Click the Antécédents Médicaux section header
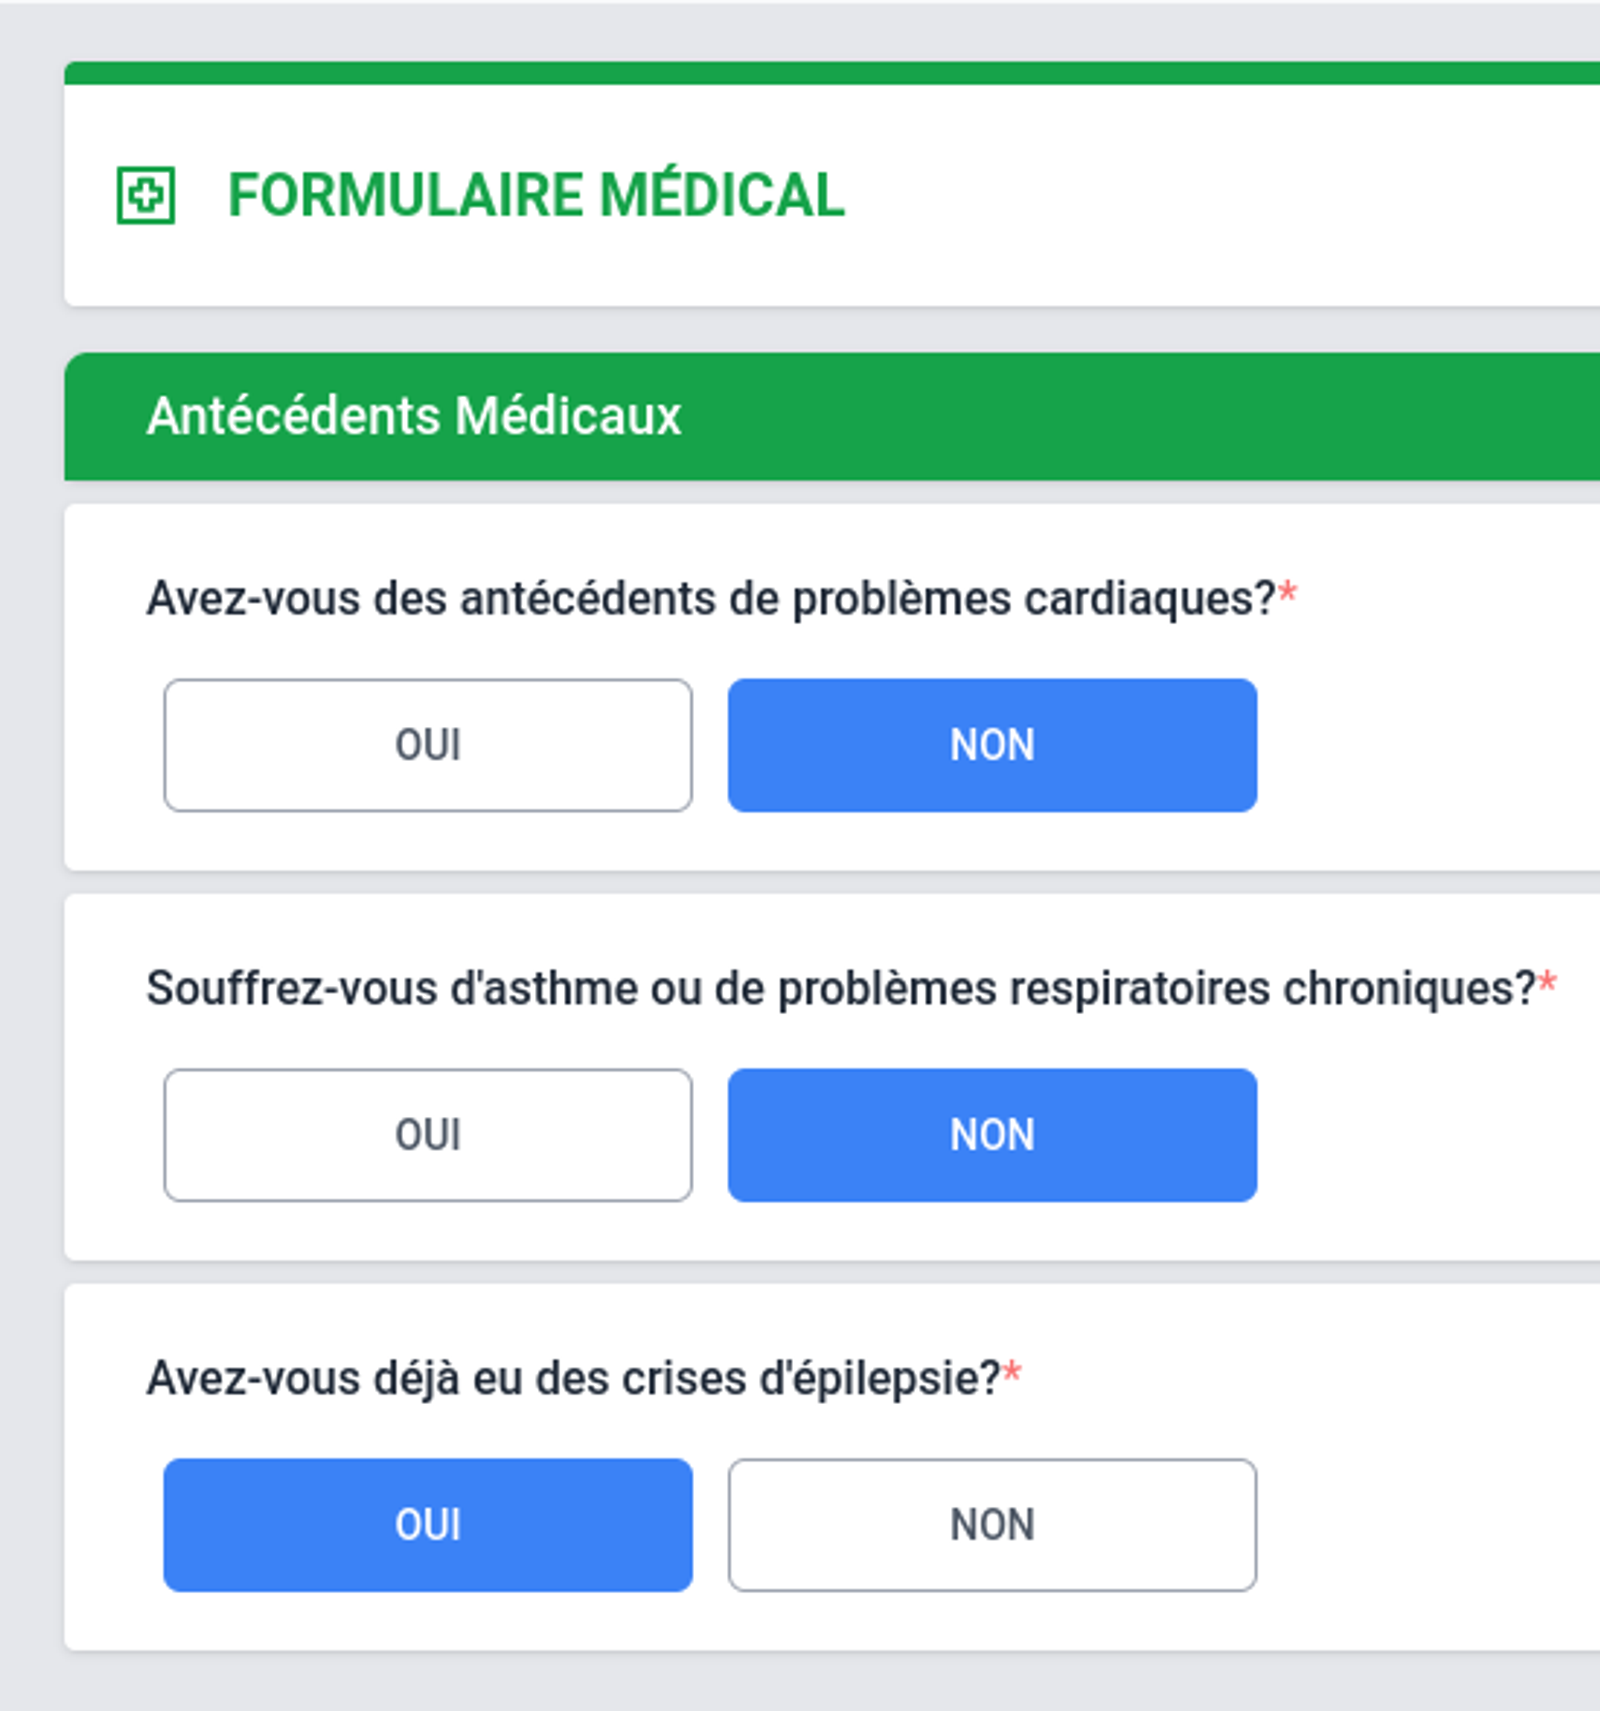 pos(413,415)
